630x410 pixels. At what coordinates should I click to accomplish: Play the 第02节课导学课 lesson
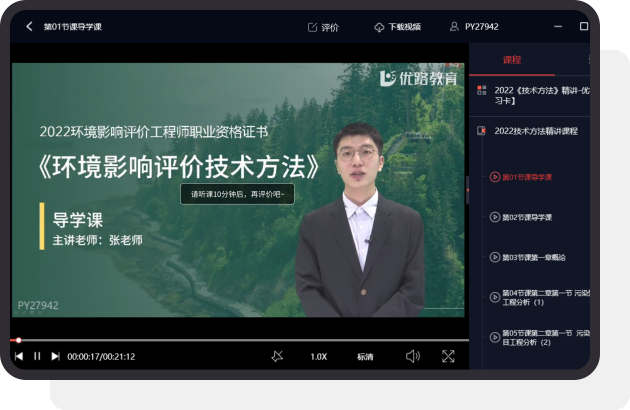click(x=526, y=217)
